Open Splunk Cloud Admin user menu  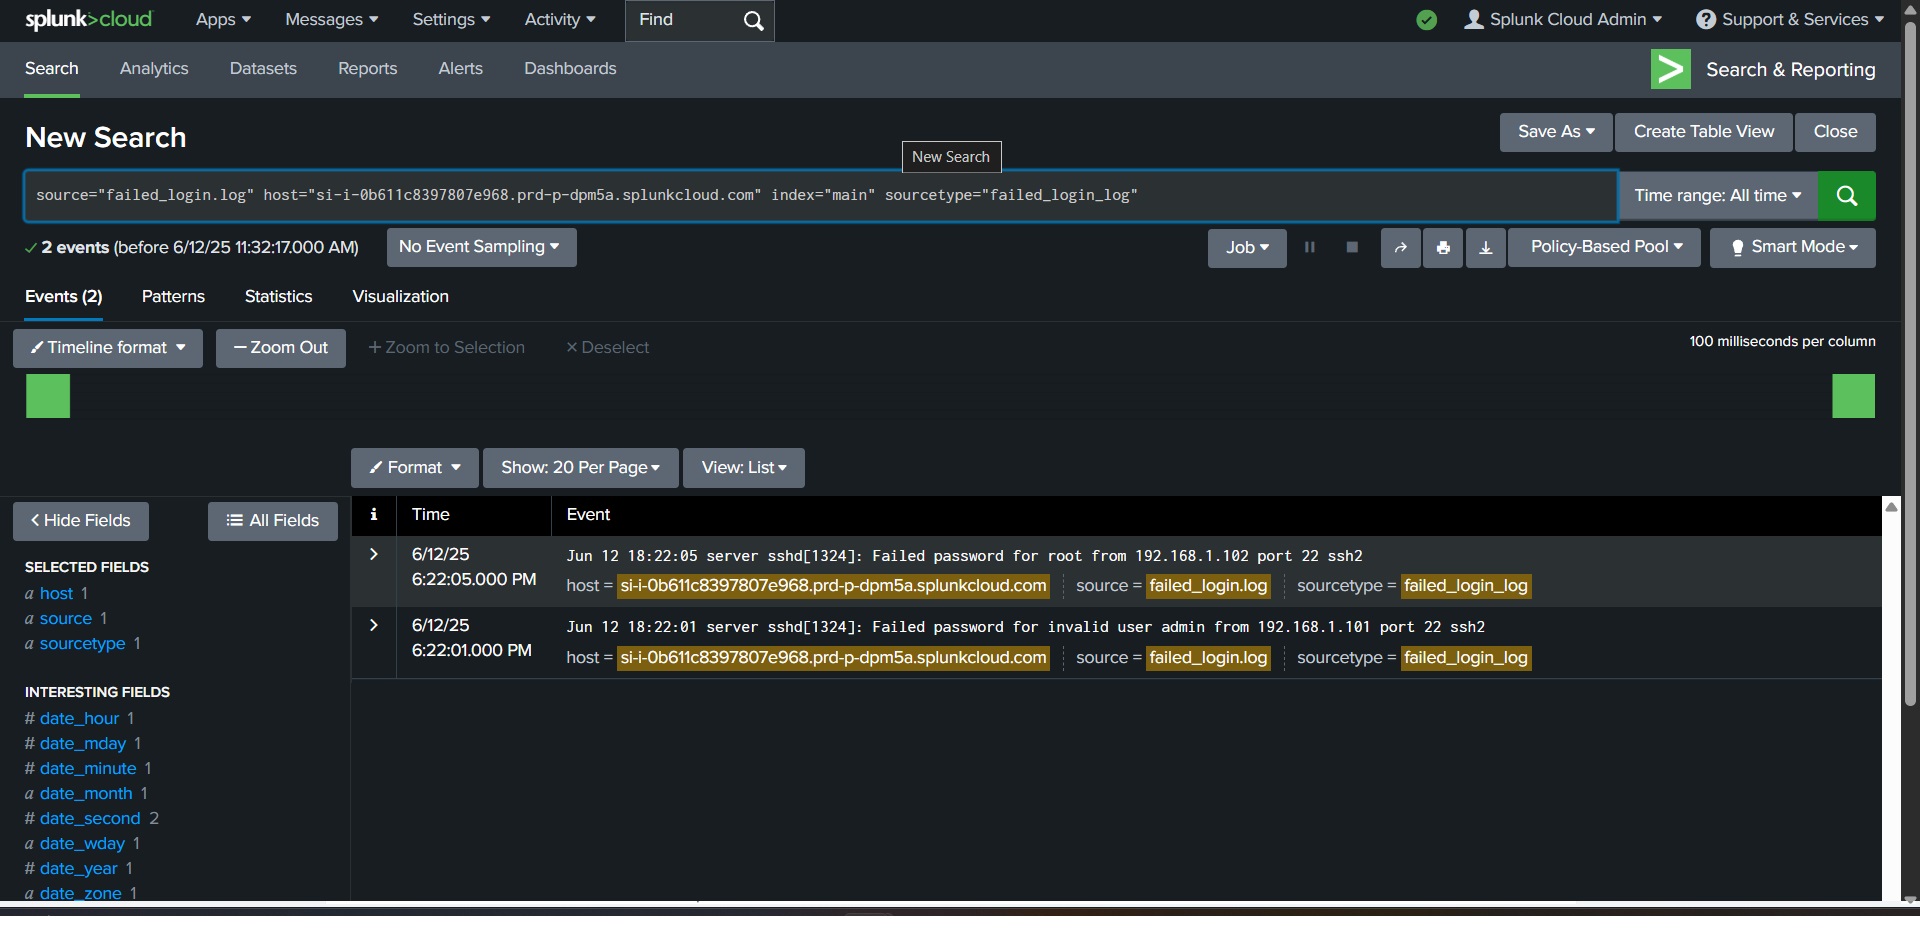[1563, 20]
